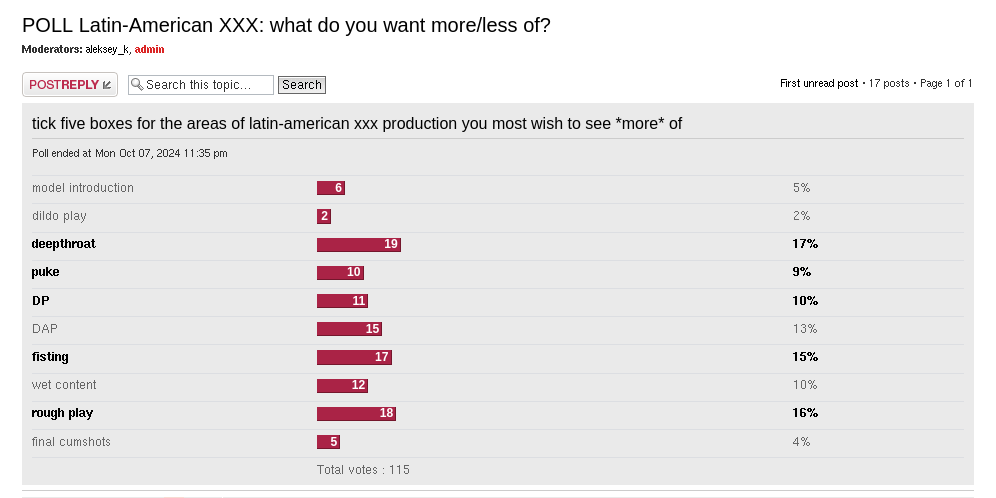The width and height of the screenshot is (996, 498).
Task: Open the admin moderator profile
Action: pyautogui.click(x=149, y=49)
